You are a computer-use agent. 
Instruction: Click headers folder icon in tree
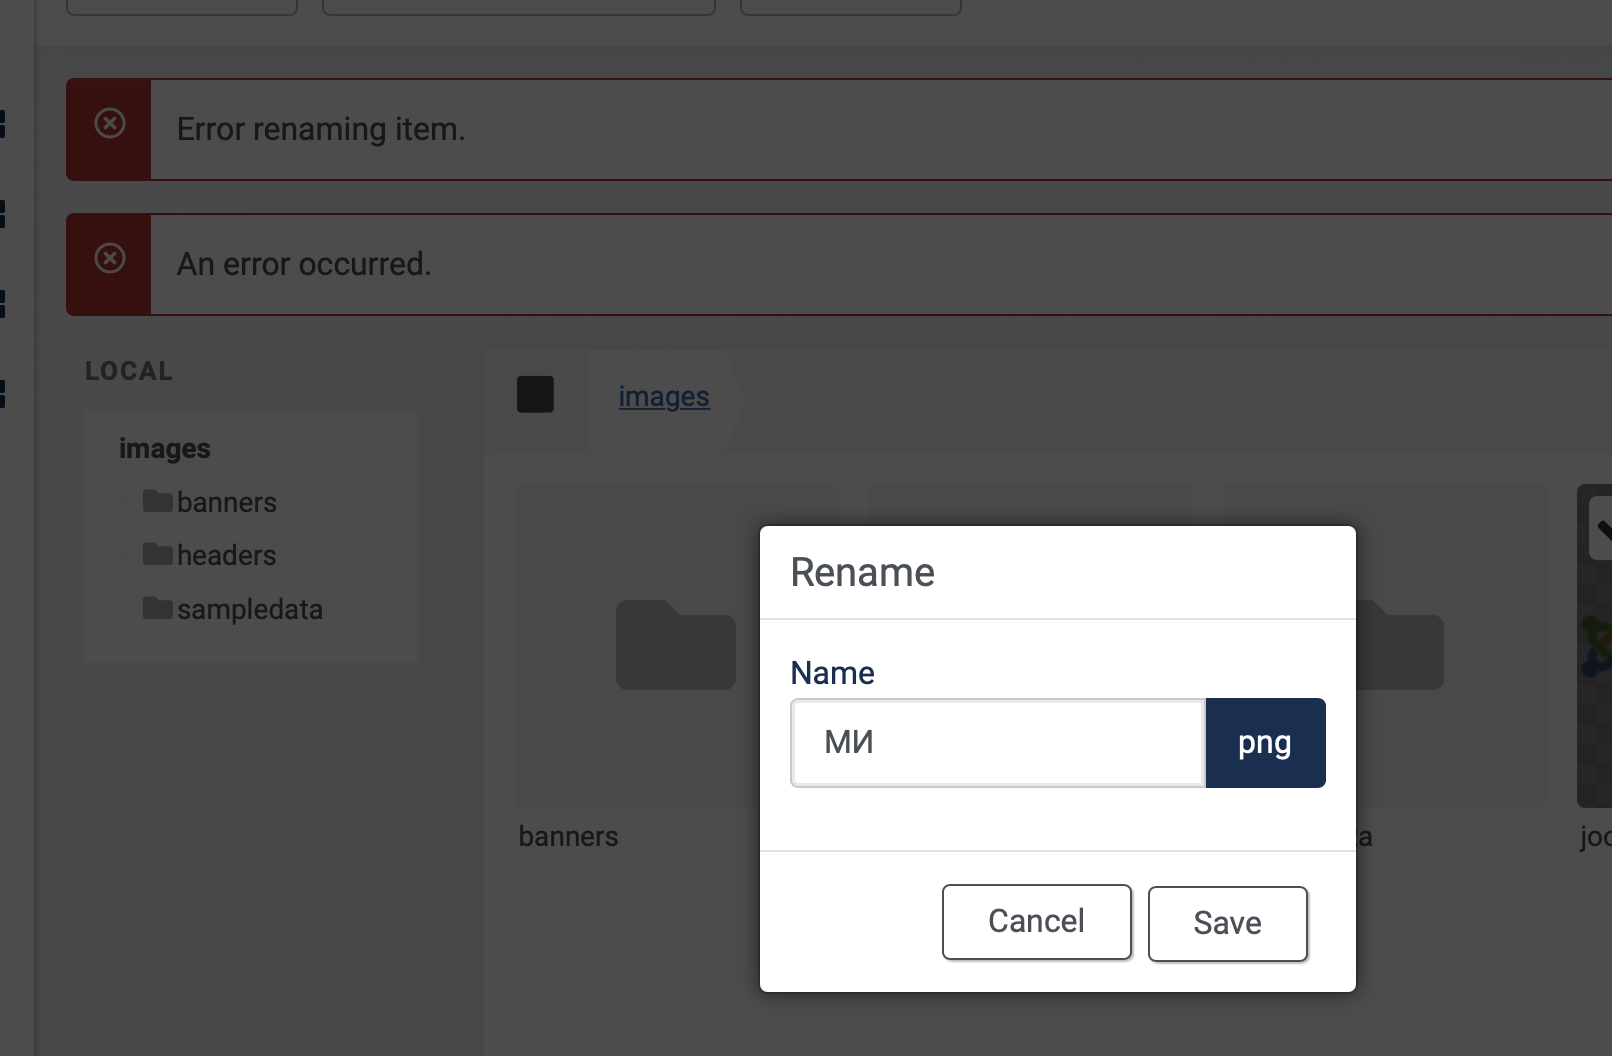tap(158, 553)
